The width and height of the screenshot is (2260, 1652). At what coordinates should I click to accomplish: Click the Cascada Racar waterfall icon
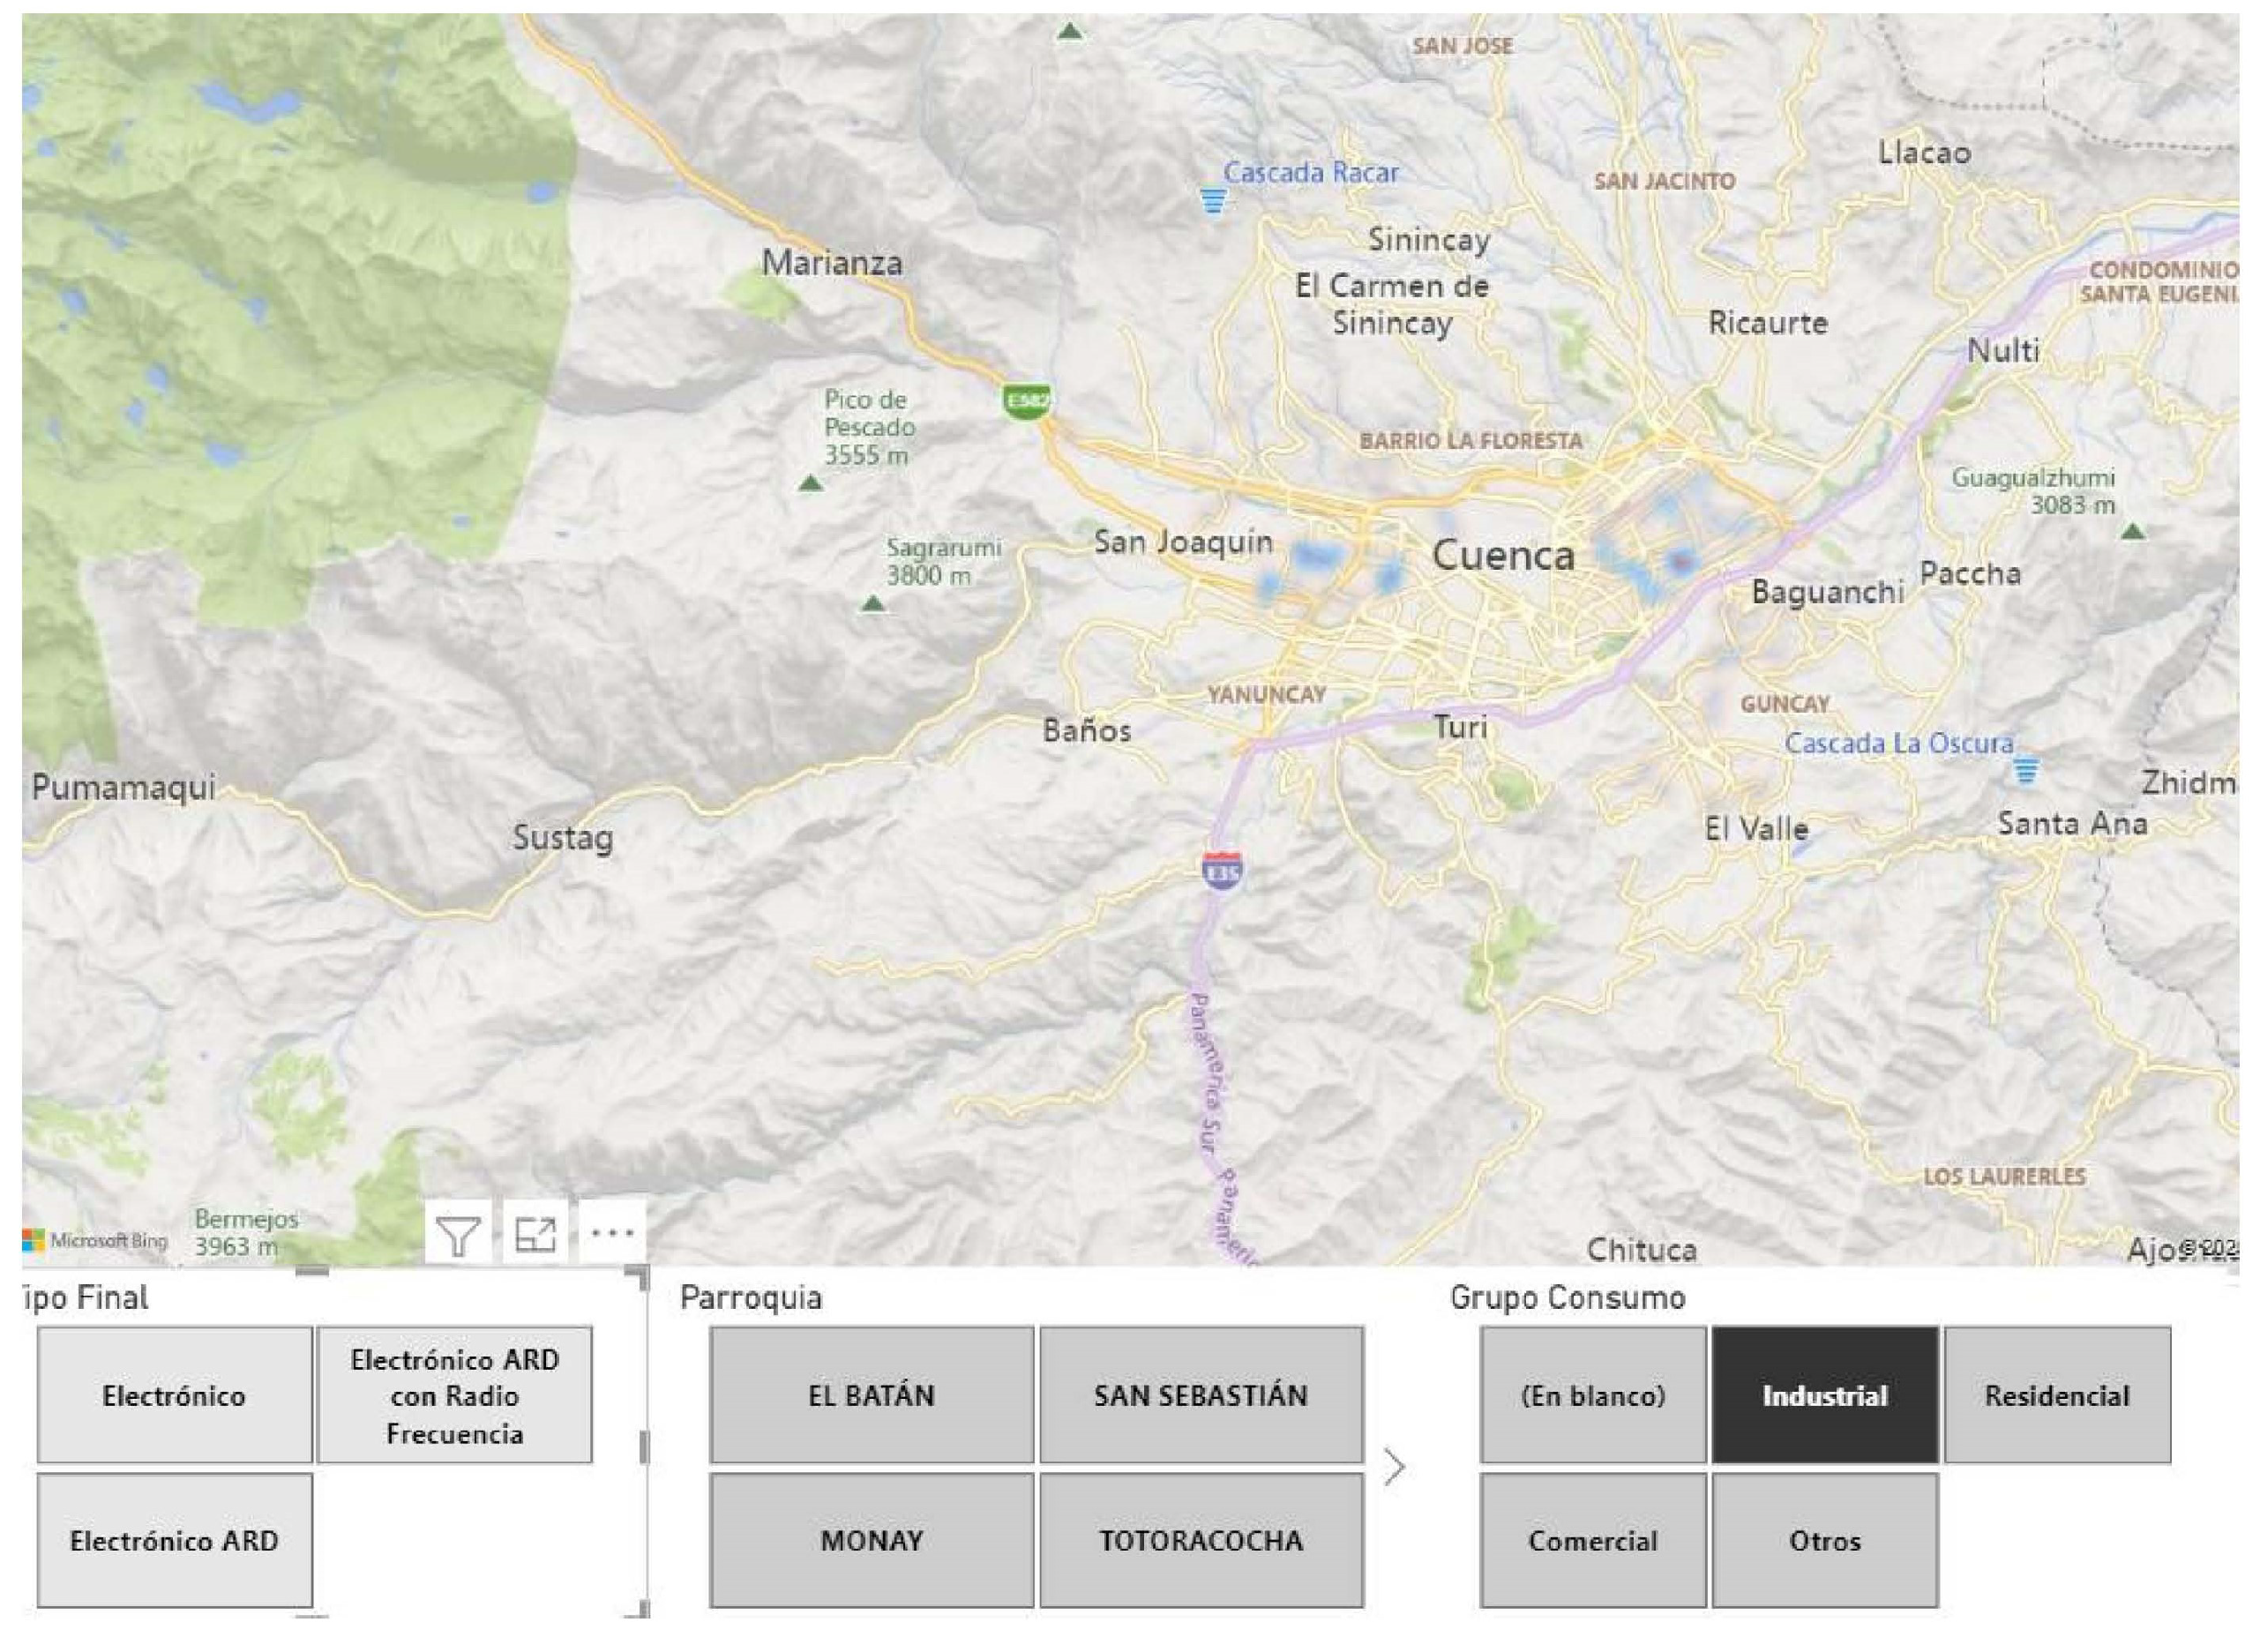(x=1213, y=201)
